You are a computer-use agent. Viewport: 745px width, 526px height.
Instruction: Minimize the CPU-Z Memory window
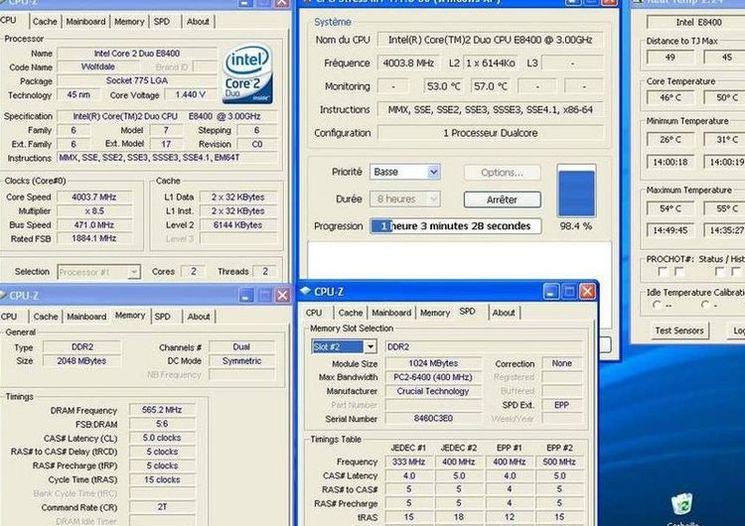[246, 296]
